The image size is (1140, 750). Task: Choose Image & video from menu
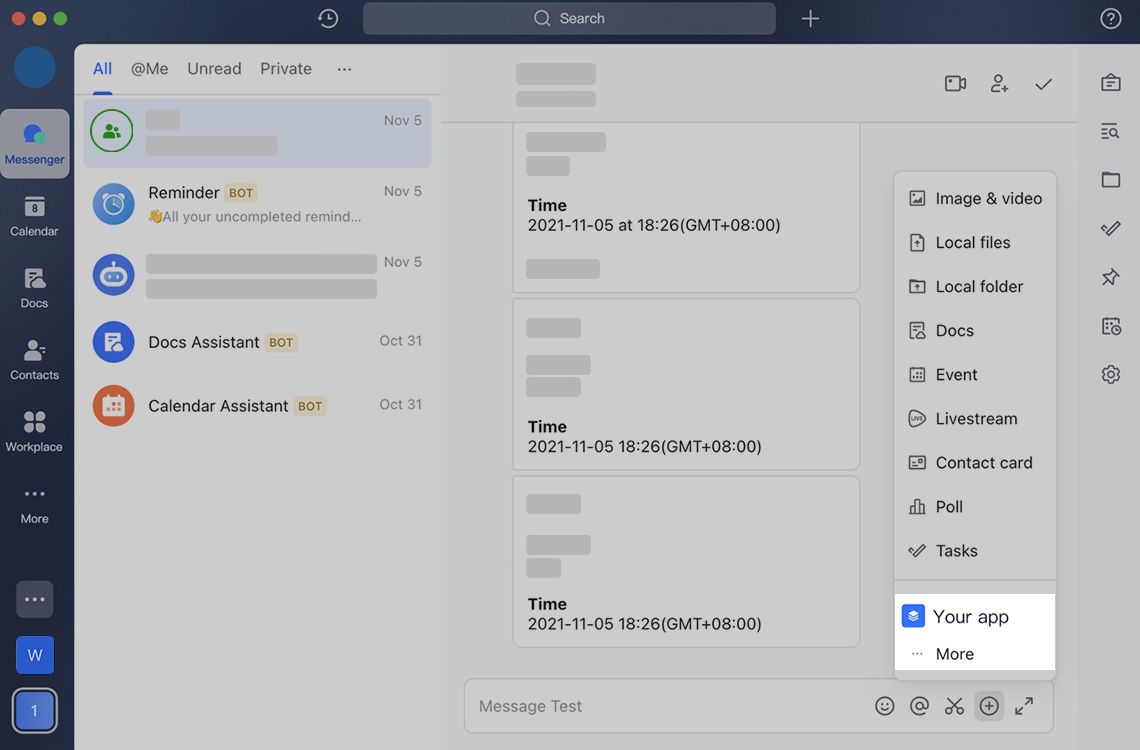(x=975, y=198)
